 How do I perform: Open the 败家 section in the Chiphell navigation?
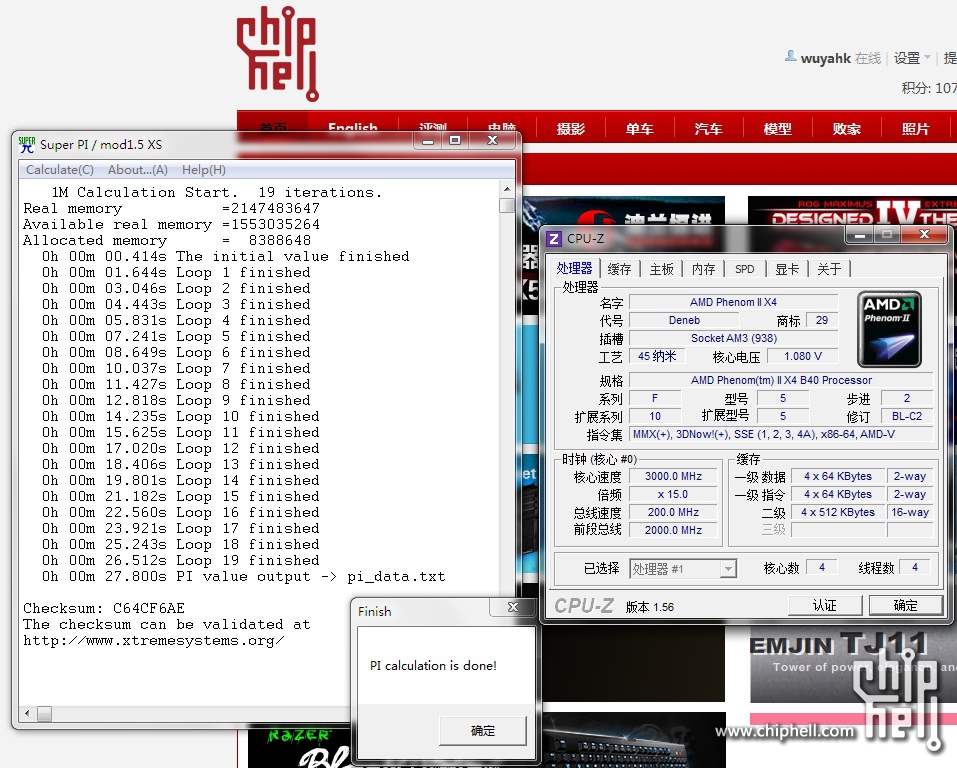pos(847,129)
